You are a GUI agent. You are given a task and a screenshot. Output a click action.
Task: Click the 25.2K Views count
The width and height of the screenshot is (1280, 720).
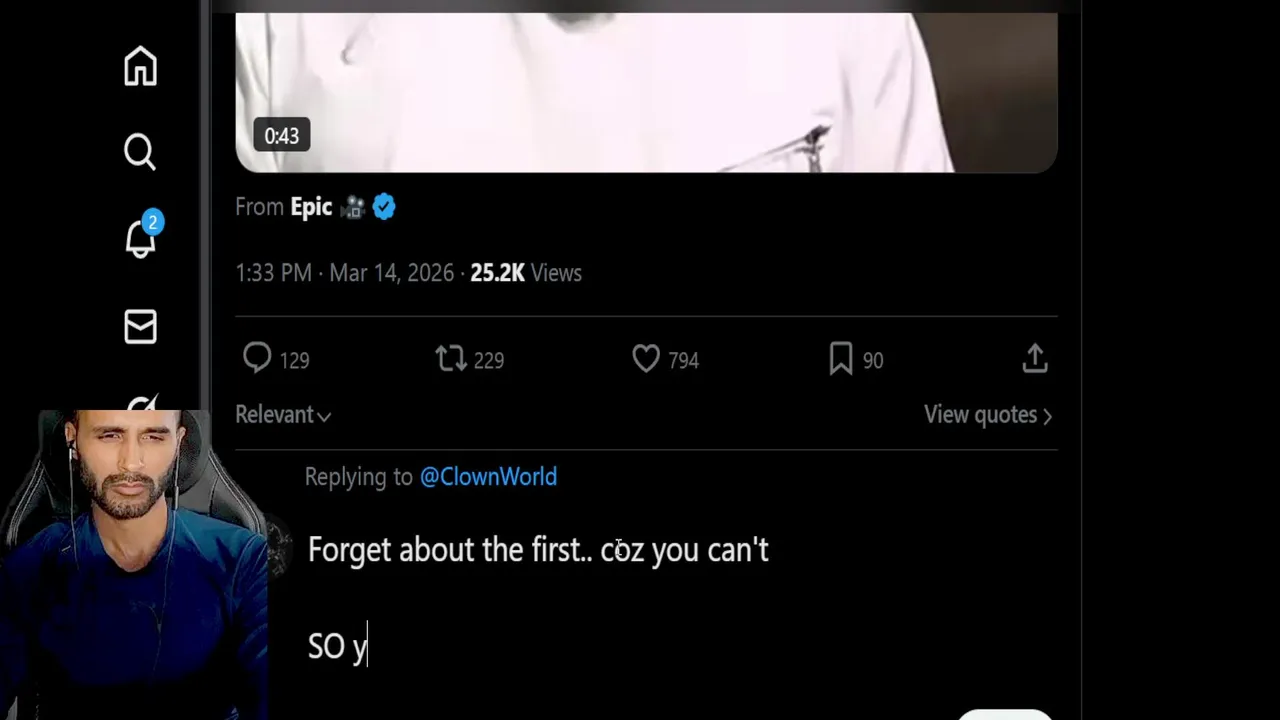[x=526, y=273]
